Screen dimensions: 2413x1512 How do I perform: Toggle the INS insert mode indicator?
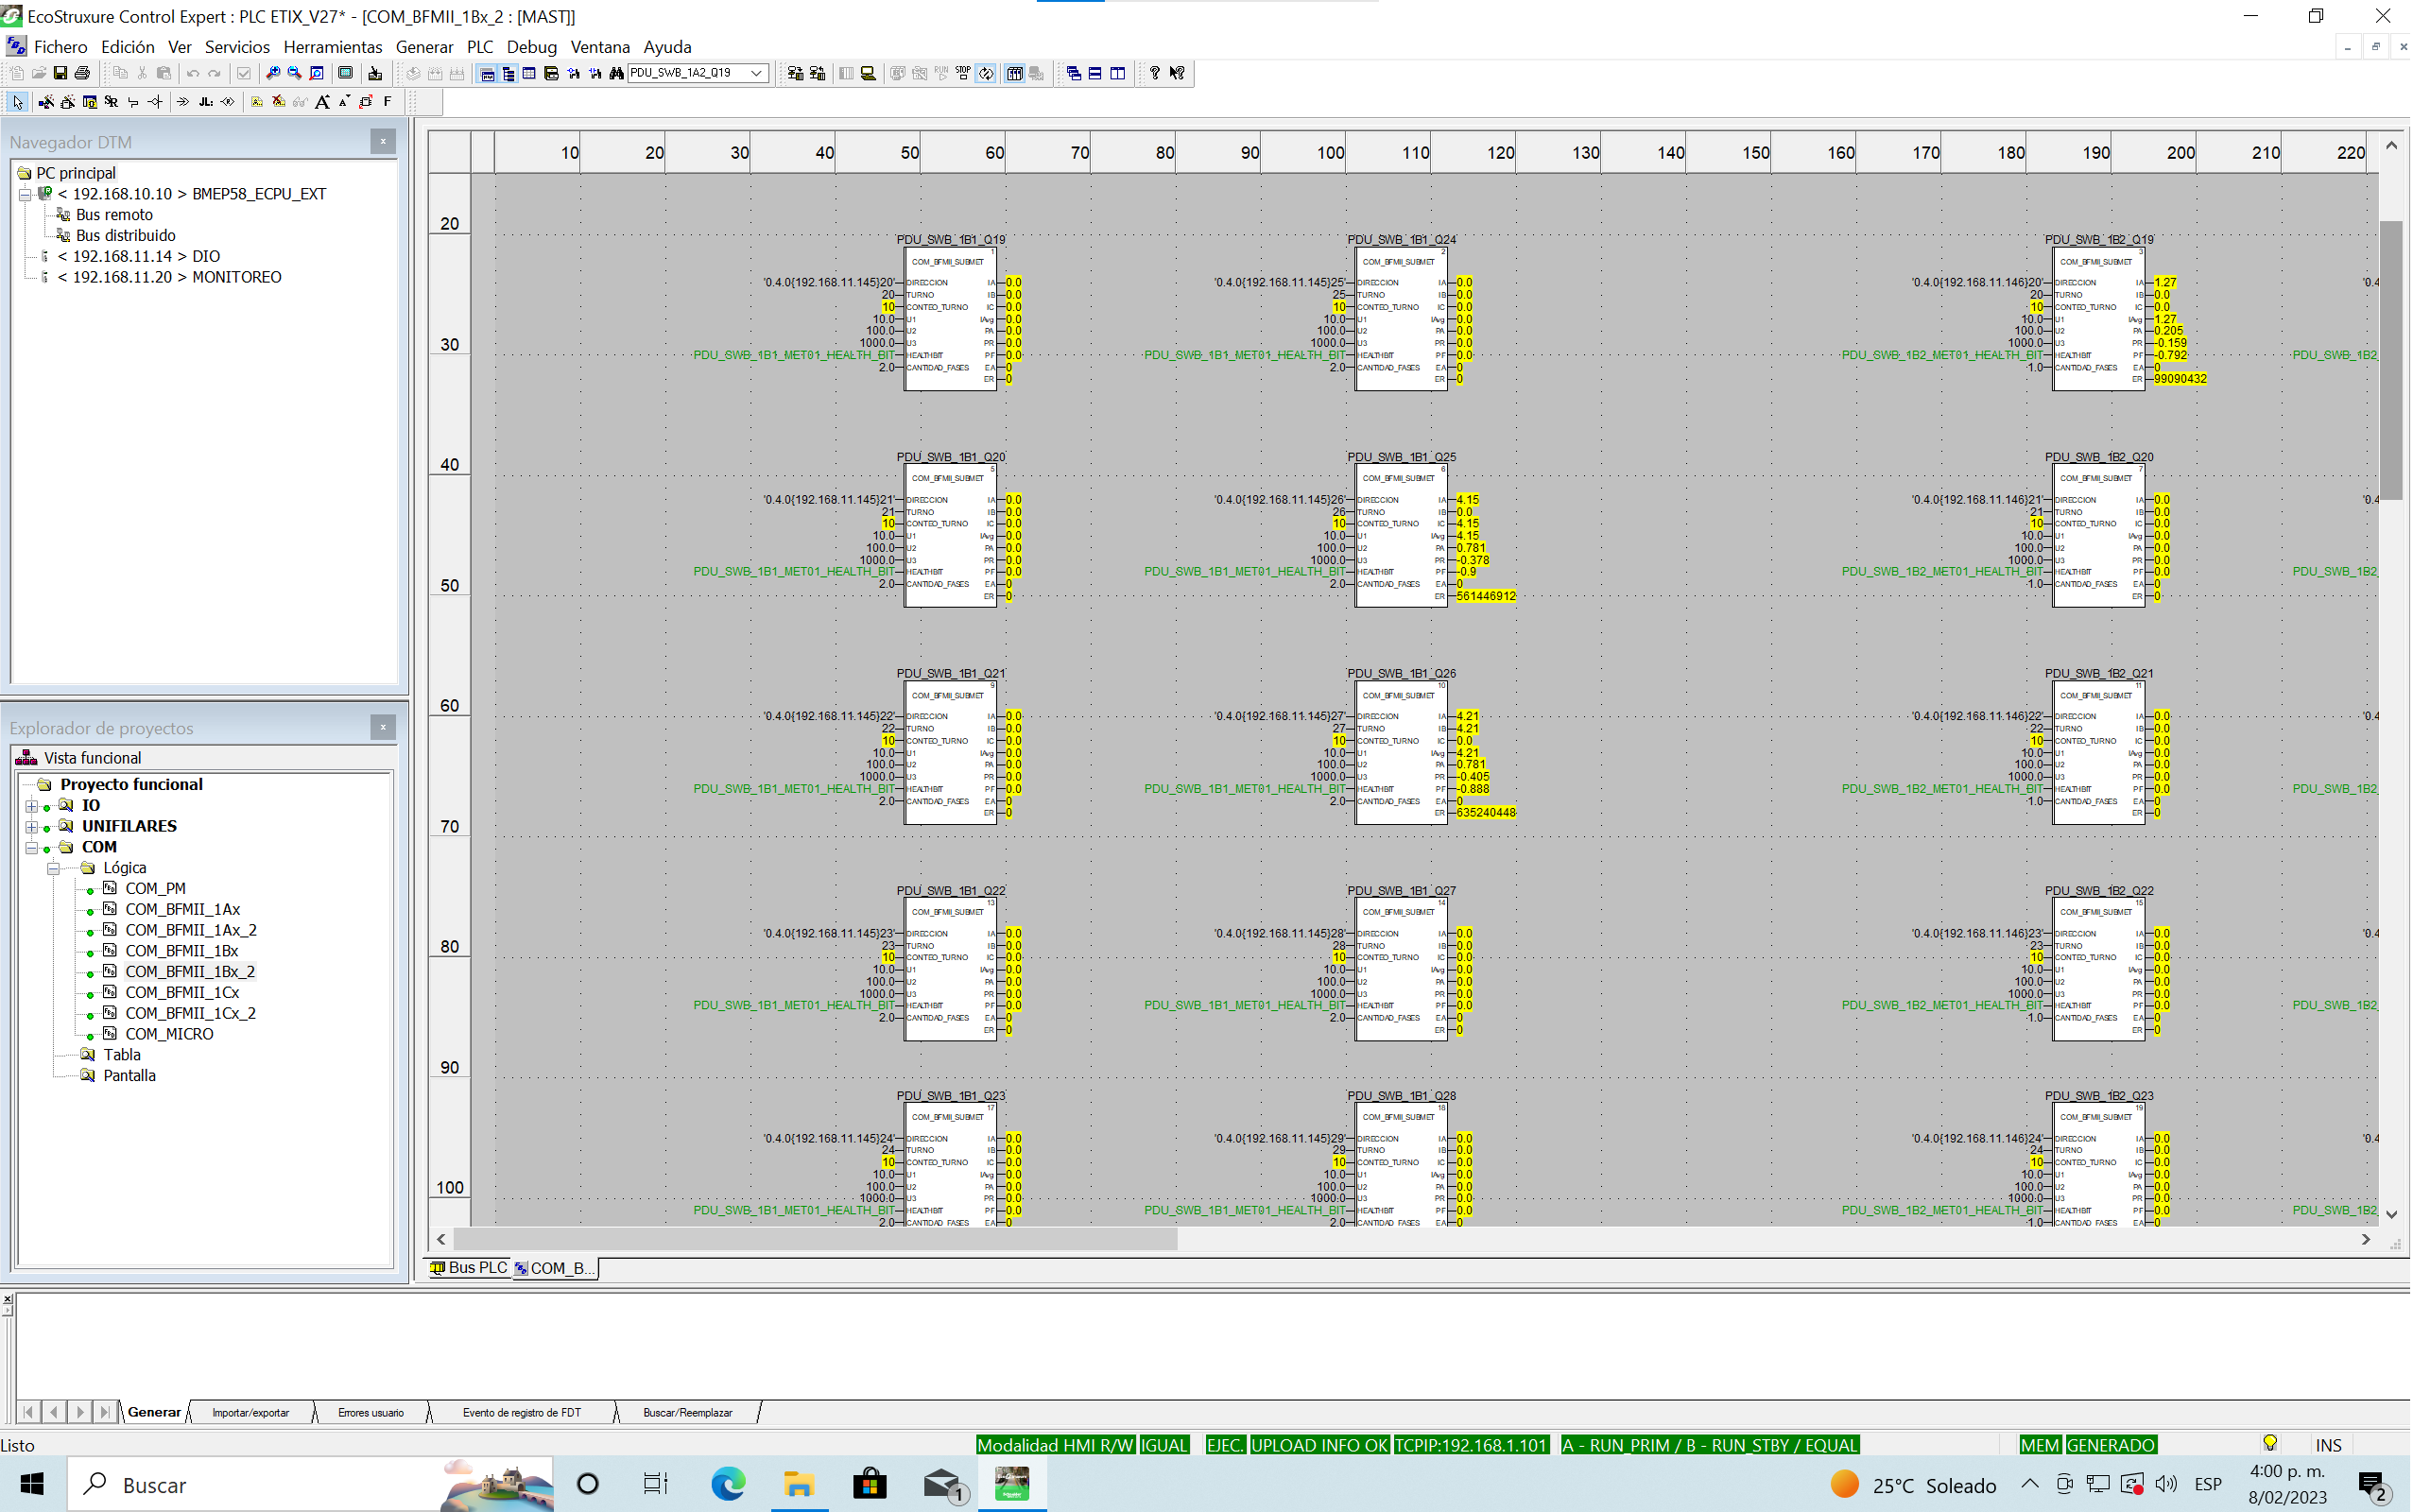pyautogui.click(x=2327, y=1445)
